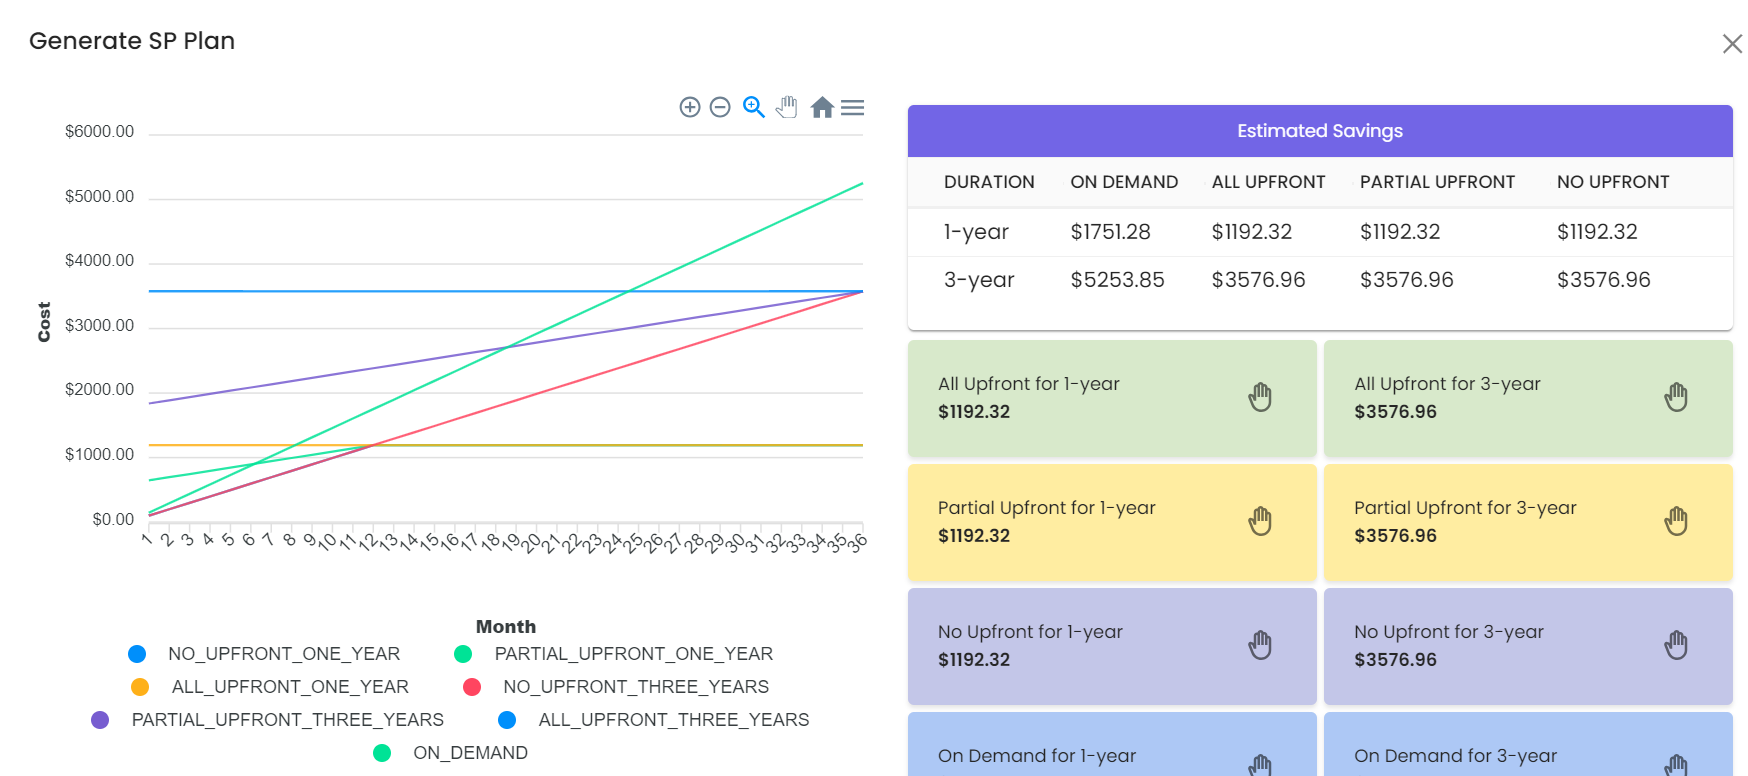This screenshot has width=1748, height=776.
Task: Click hand icon on Partial Upfront 1-year card
Action: pos(1260,521)
